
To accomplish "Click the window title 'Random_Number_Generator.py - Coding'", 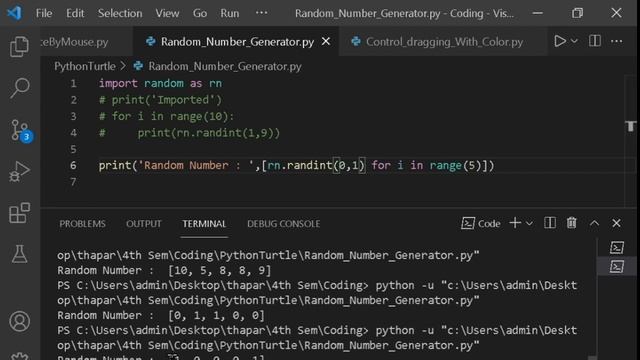I will (x=389, y=13).
